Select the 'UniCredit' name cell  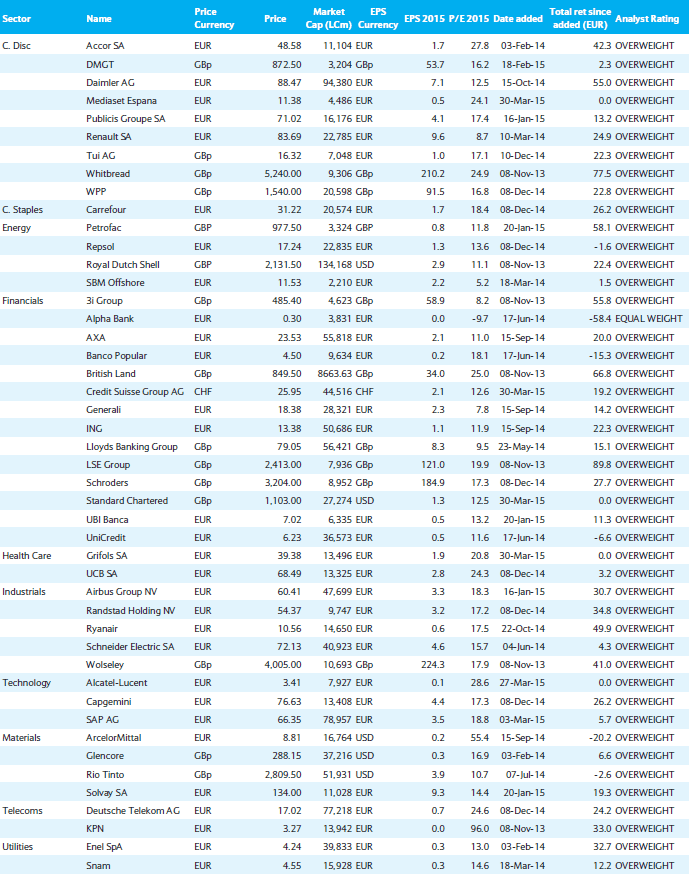pyautogui.click(x=105, y=538)
